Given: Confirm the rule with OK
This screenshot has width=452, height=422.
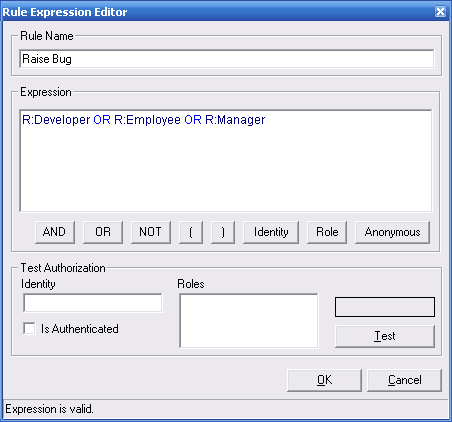Looking at the screenshot, I should pos(324,380).
